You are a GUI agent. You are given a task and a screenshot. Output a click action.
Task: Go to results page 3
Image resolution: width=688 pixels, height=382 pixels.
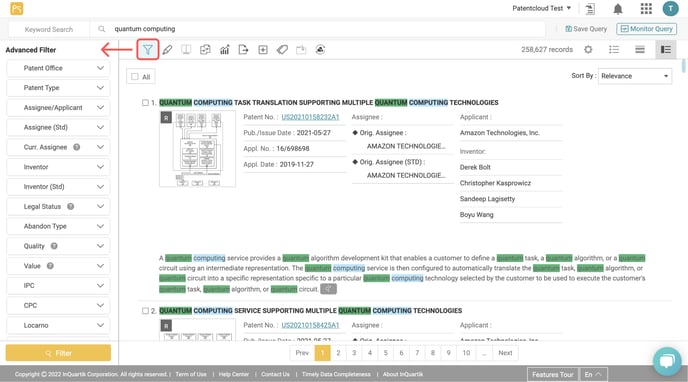pos(354,353)
